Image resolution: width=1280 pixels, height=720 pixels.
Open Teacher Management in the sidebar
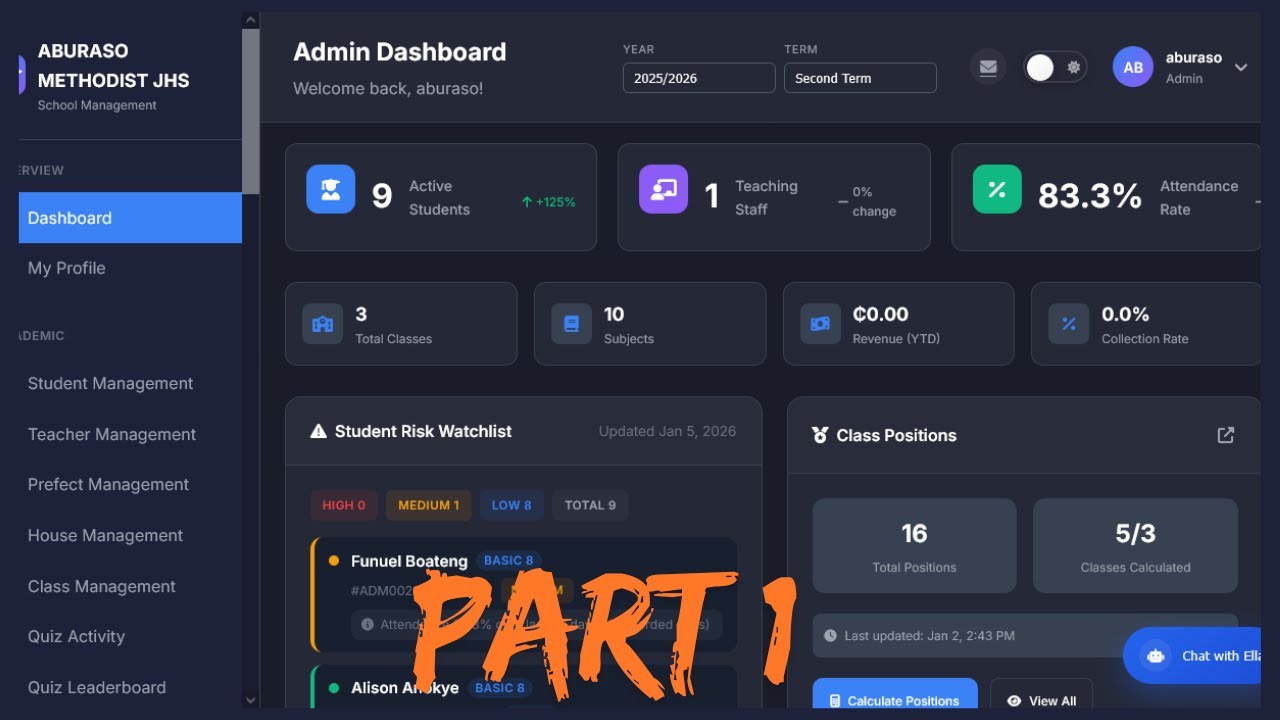112,434
